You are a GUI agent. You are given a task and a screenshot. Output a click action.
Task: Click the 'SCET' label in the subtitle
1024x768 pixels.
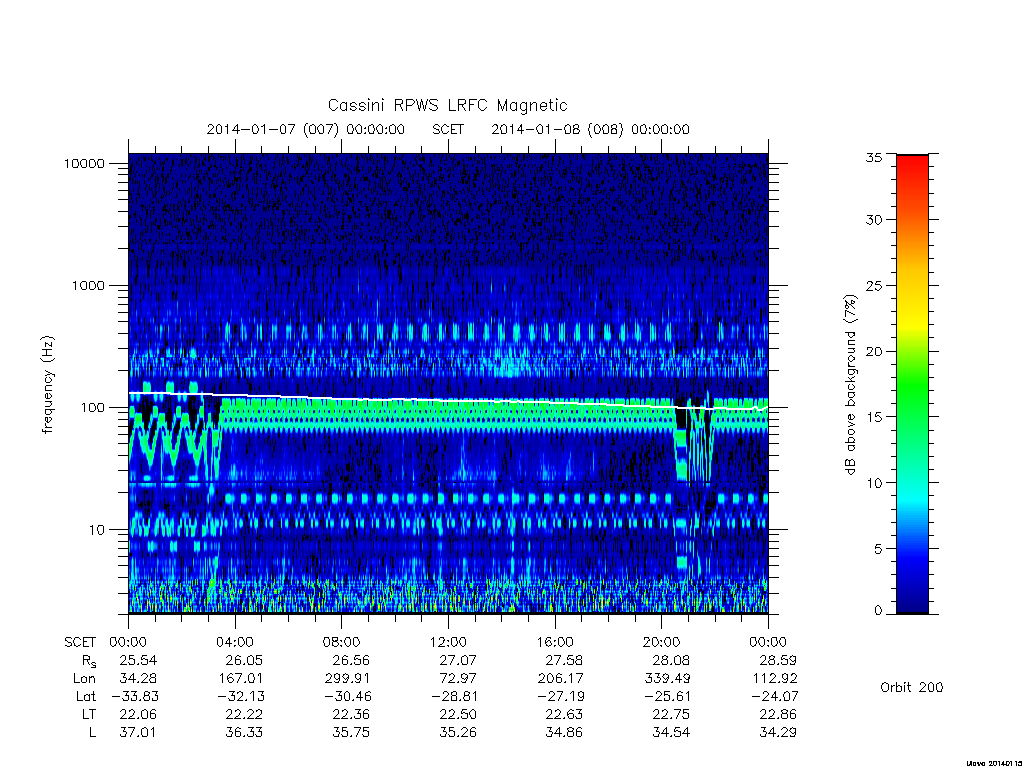click(x=448, y=129)
